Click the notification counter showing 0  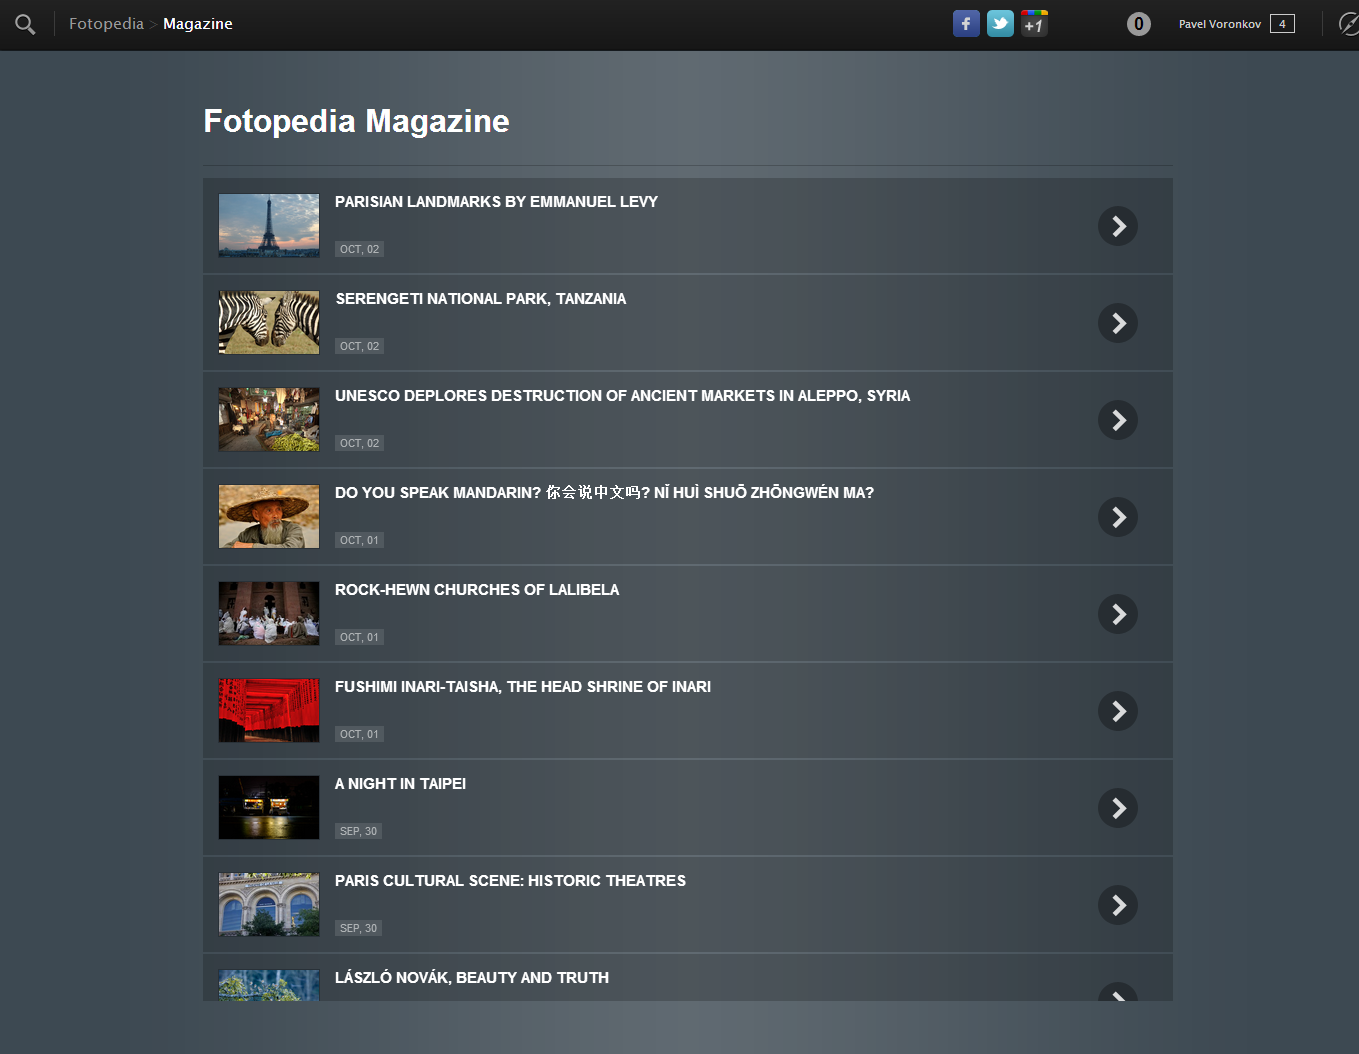1138,24
